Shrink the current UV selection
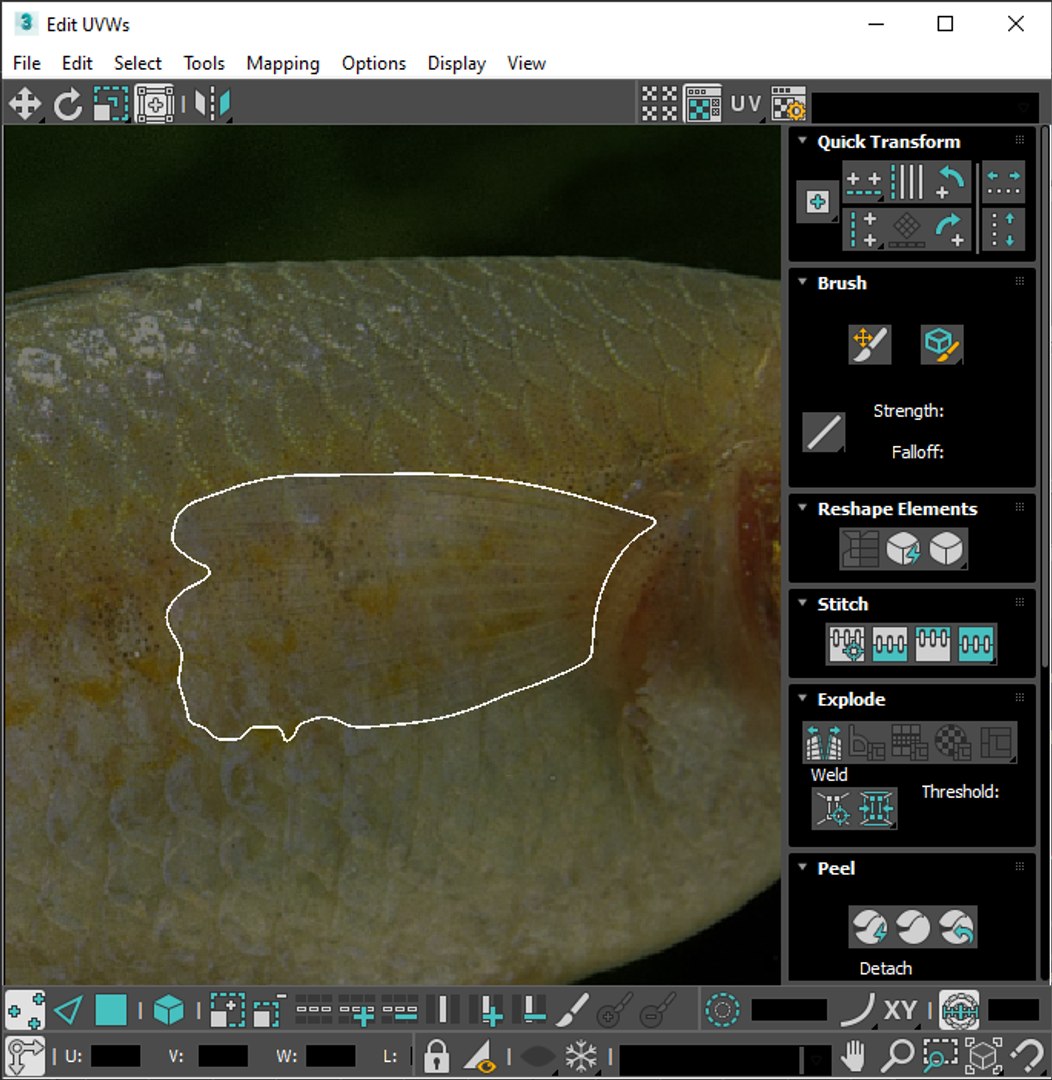 (x=269, y=1010)
